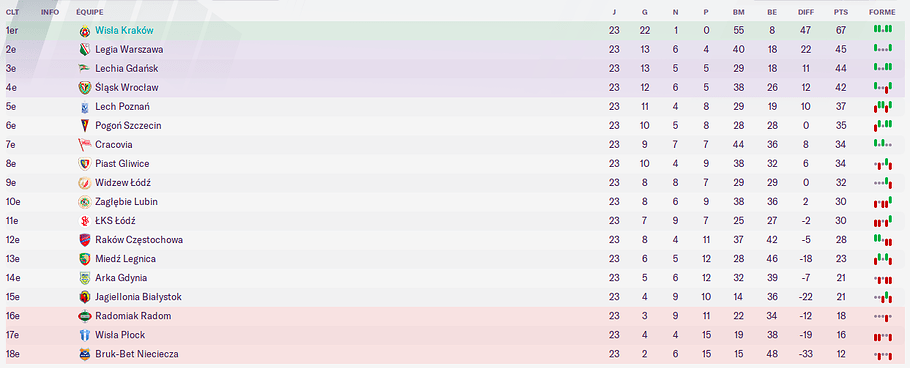This screenshot has height=368, width=910.
Task: Sort table by ÉQUIPE column header
Action: pos(86,12)
